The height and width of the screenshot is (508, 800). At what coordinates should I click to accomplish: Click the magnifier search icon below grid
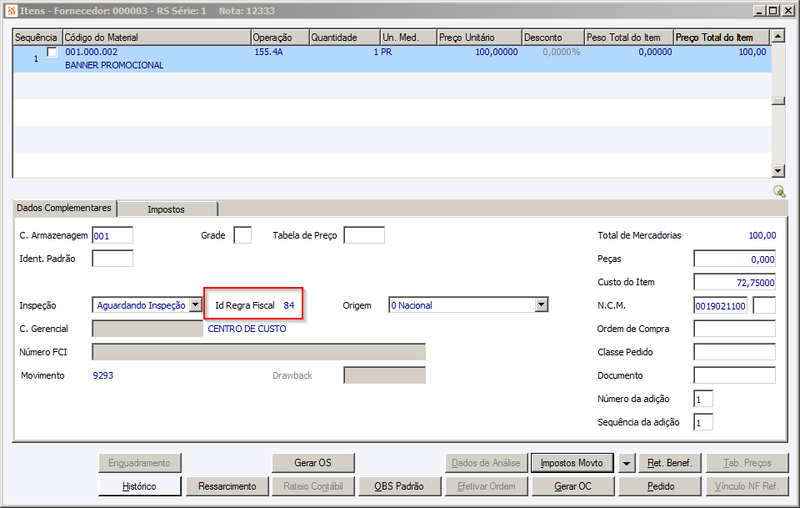click(779, 191)
